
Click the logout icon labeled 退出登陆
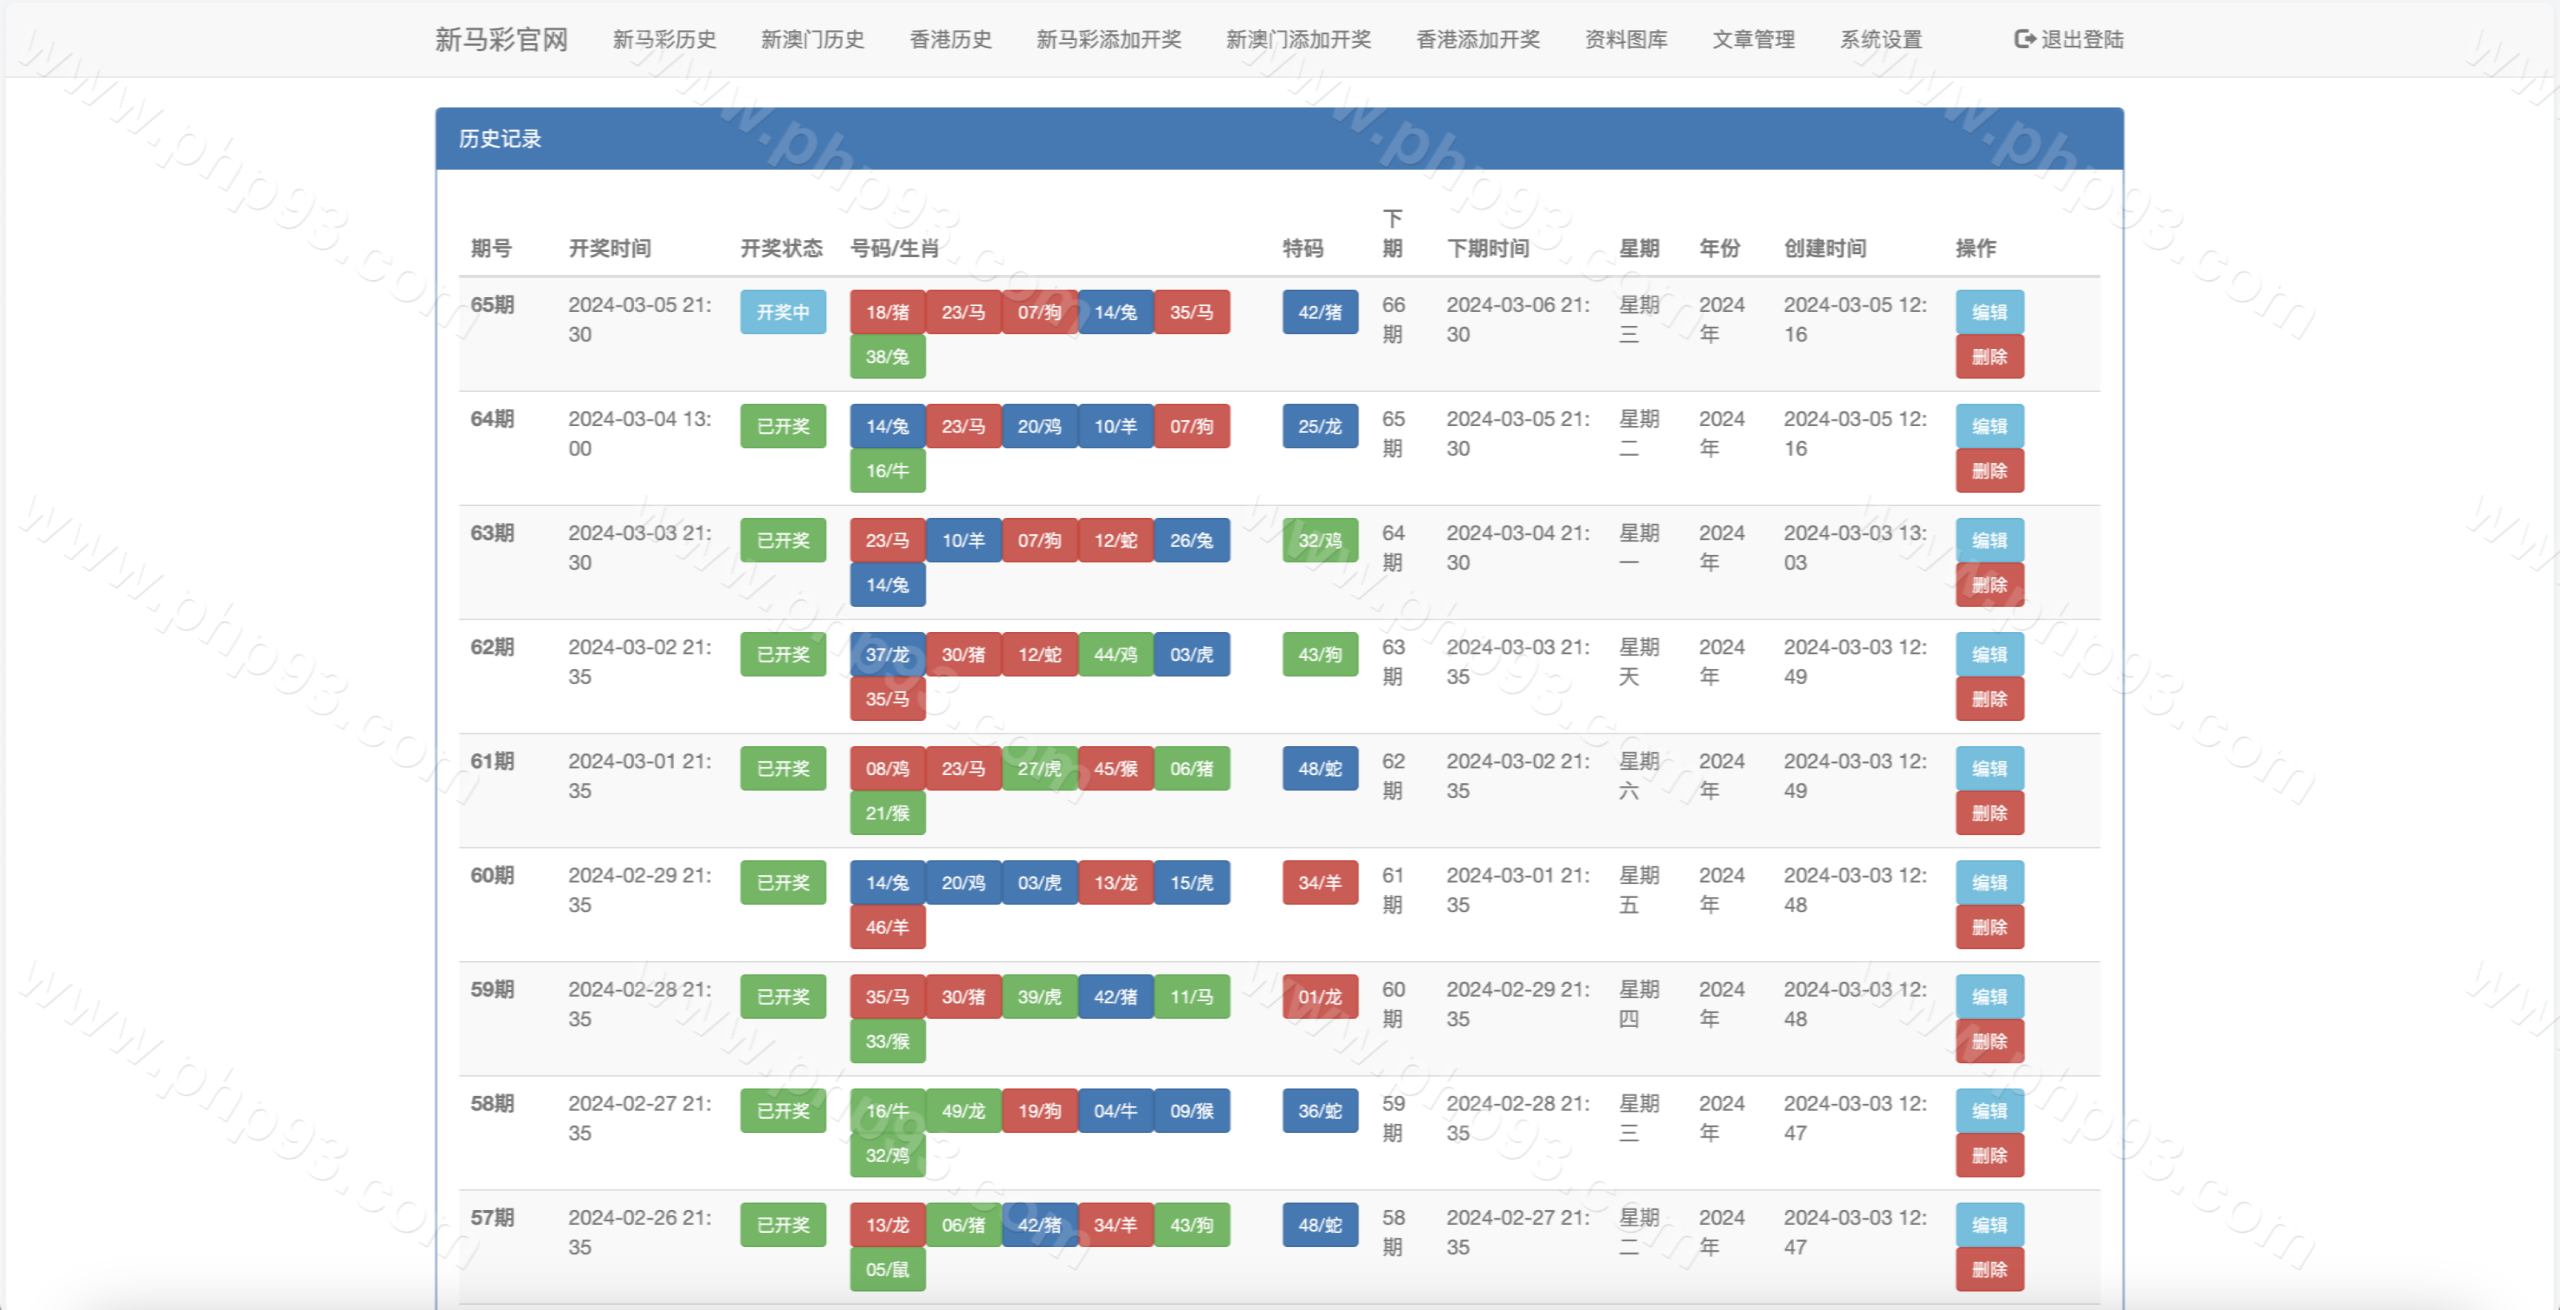2025,39
